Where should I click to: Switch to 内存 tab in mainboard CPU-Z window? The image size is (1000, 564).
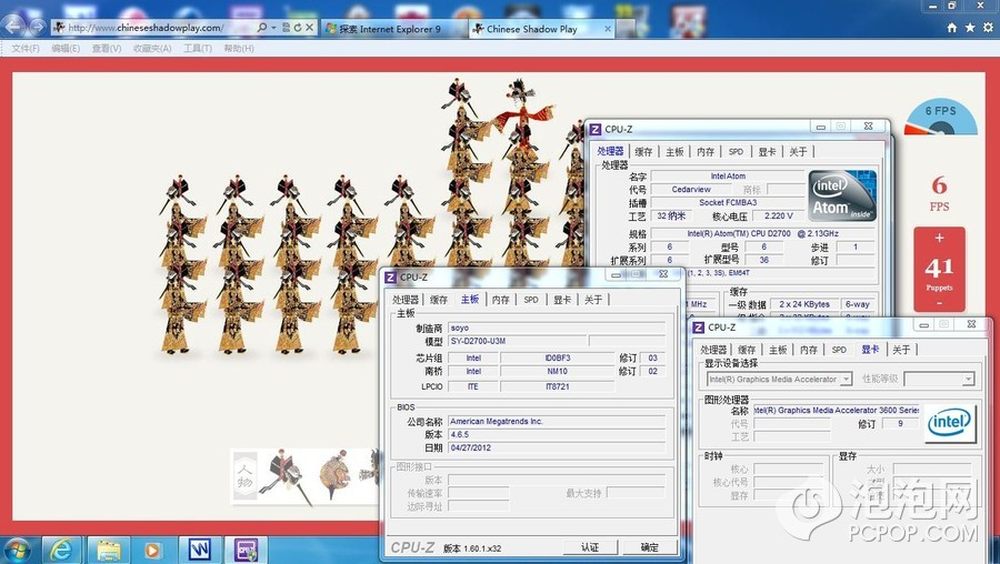501,299
